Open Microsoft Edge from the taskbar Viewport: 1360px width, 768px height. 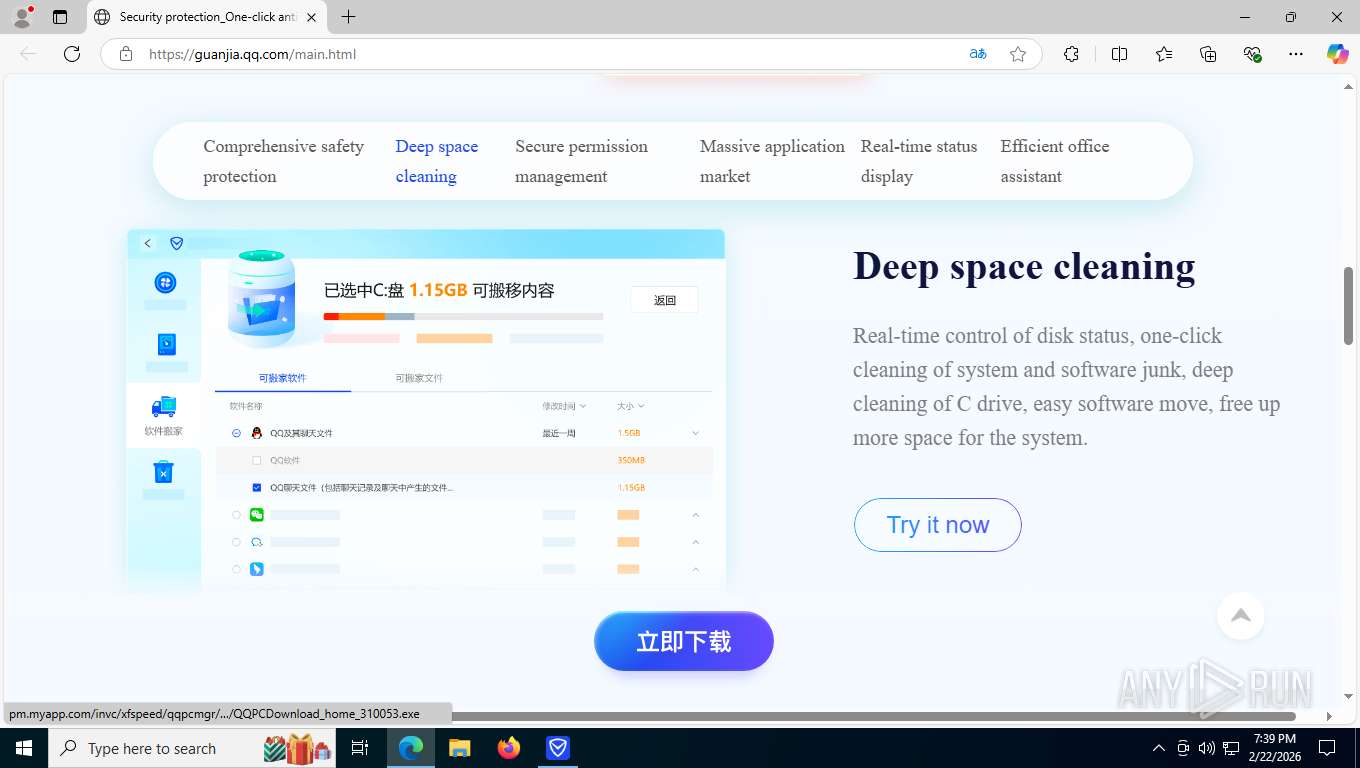[411, 748]
